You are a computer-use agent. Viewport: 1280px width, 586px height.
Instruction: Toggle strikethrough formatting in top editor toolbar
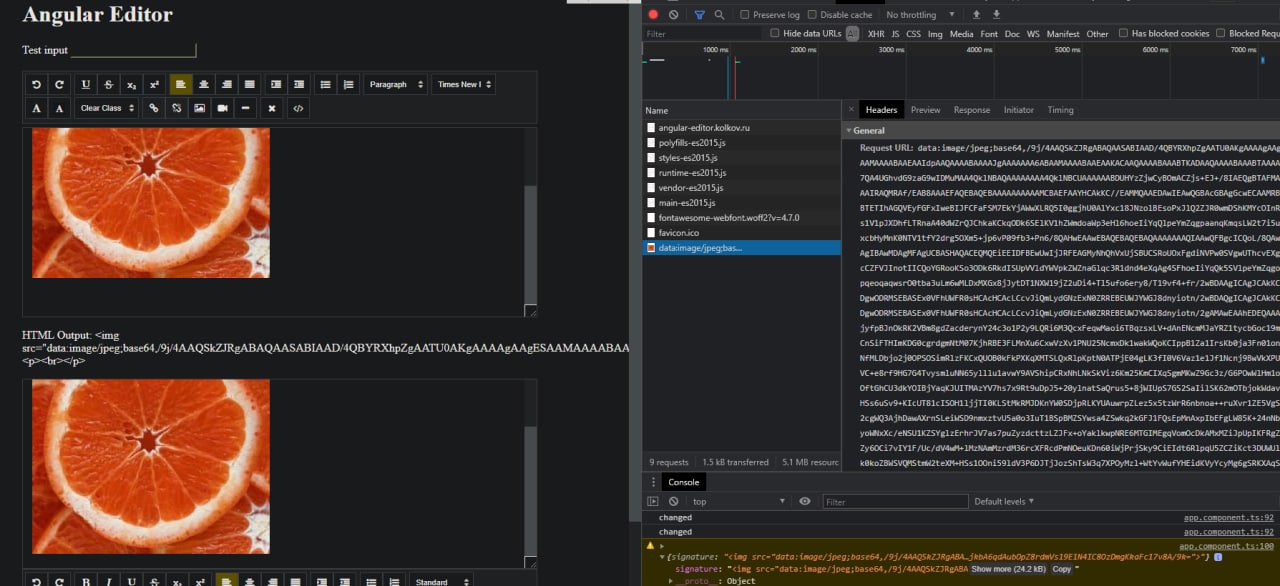[109, 85]
